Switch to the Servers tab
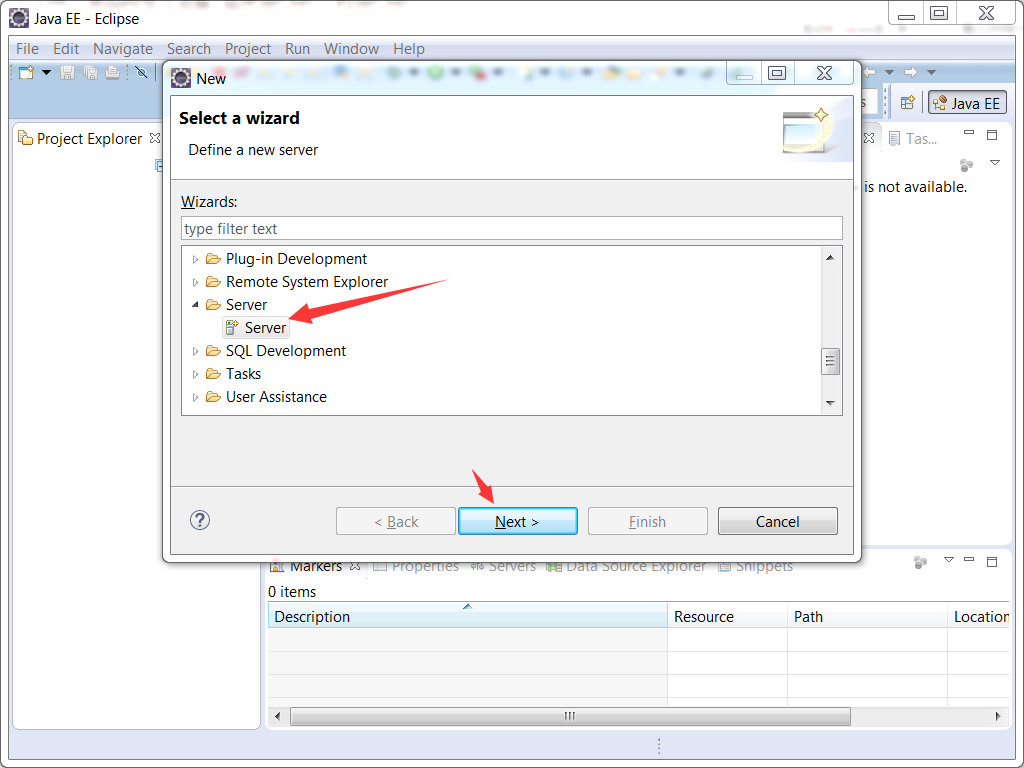 point(504,566)
